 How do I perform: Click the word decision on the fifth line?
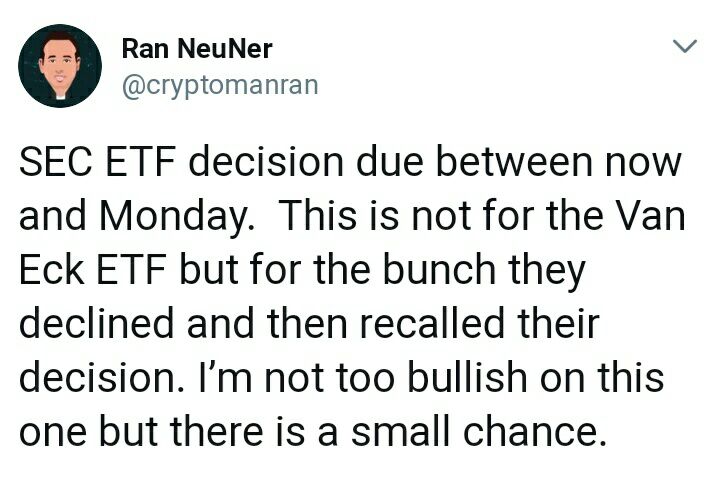click(100, 377)
